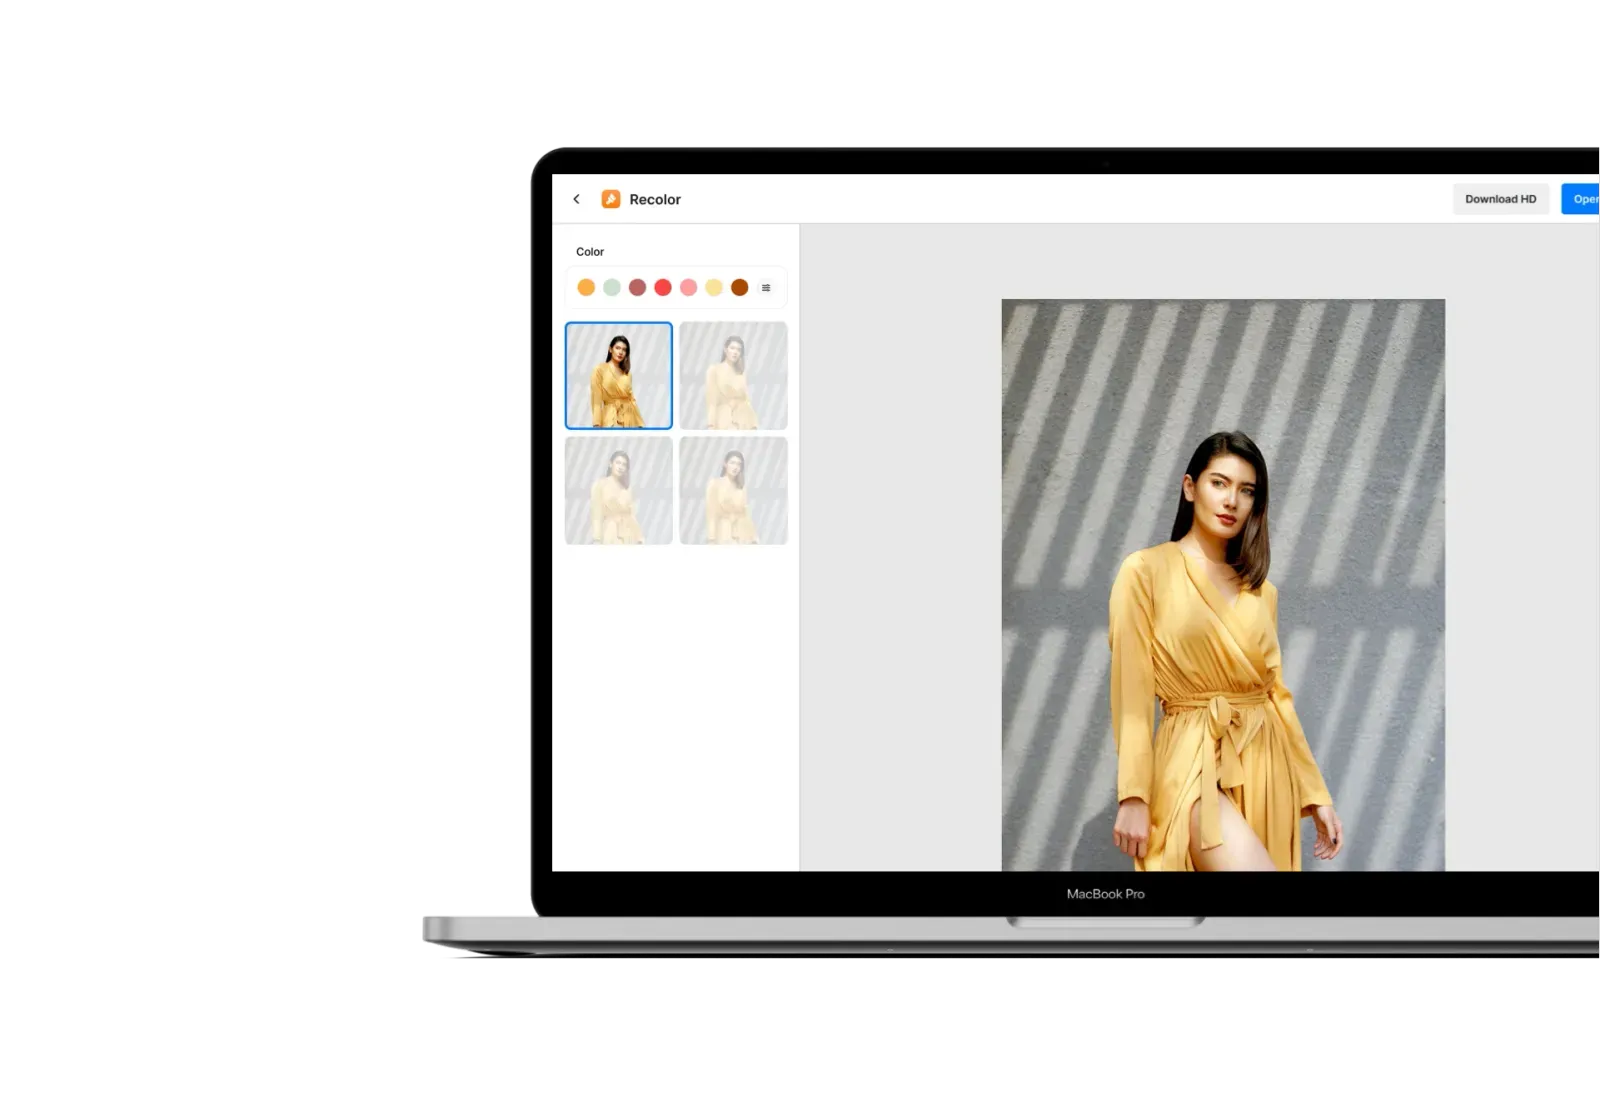Select the pale yellow color swatch
Image resolution: width=1600 pixels, height=1108 pixels.
tap(714, 287)
